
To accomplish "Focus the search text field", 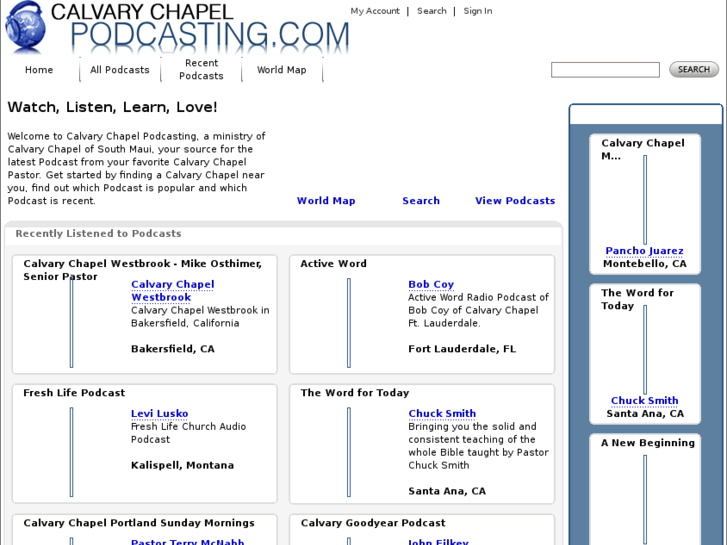I will [605, 70].
